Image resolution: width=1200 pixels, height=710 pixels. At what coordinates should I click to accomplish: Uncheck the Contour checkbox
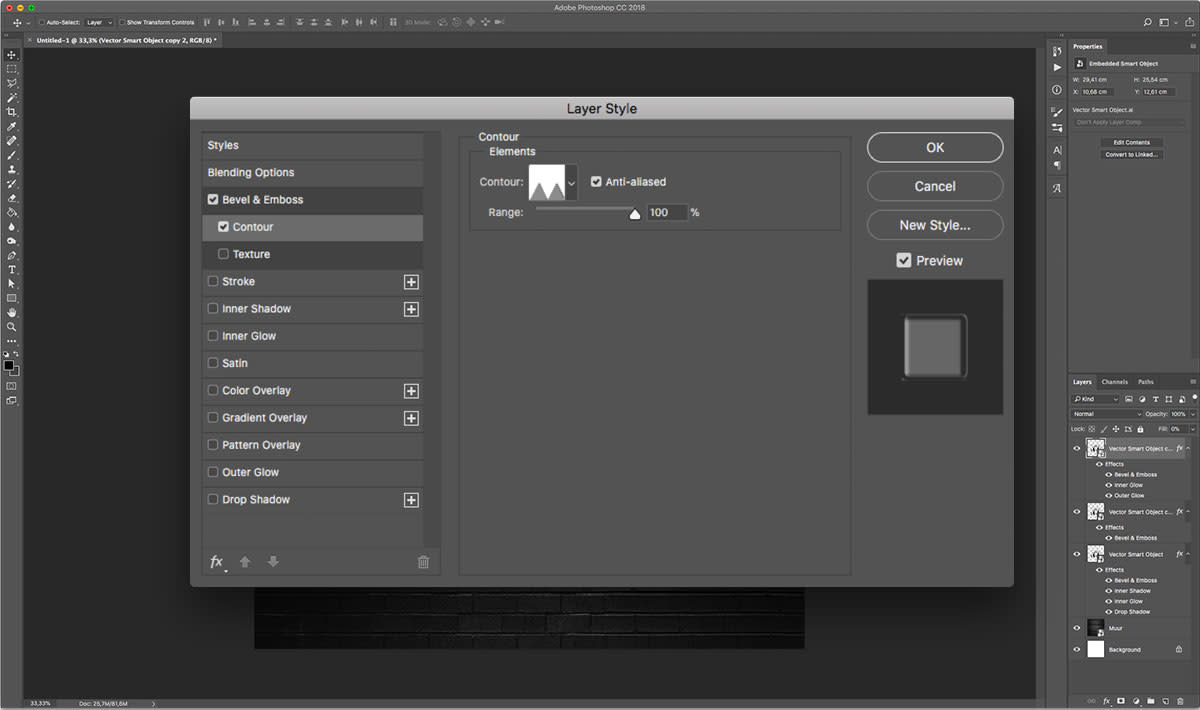click(223, 227)
